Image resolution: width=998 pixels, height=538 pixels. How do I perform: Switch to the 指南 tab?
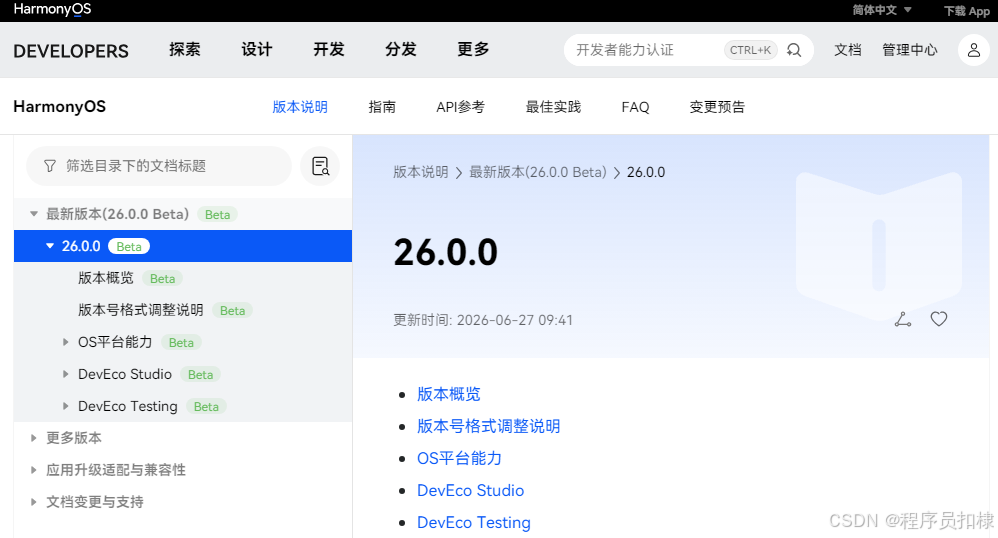pos(382,107)
